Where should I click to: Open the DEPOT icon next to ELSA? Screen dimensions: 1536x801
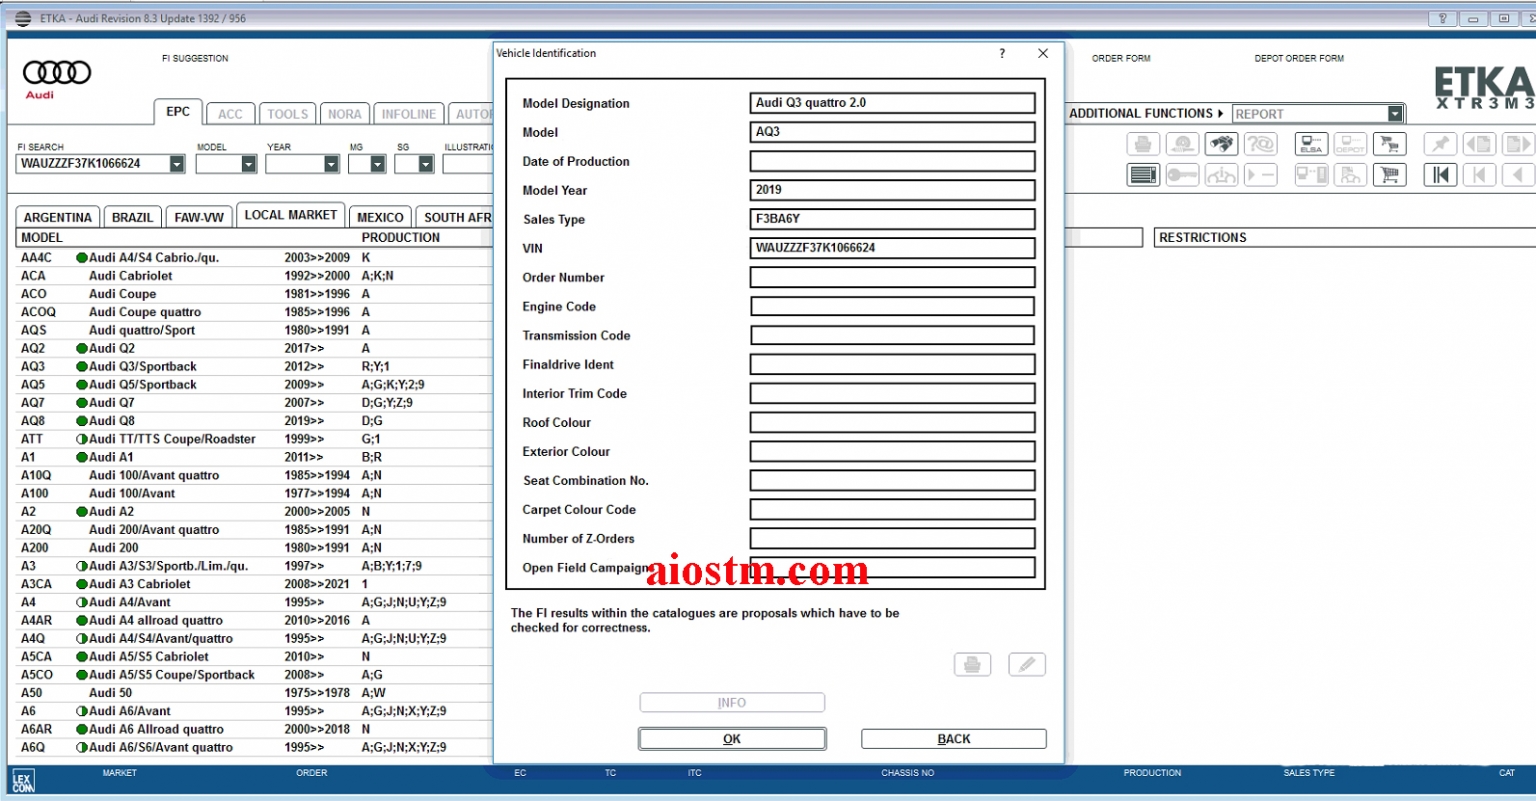click(1351, 143)
